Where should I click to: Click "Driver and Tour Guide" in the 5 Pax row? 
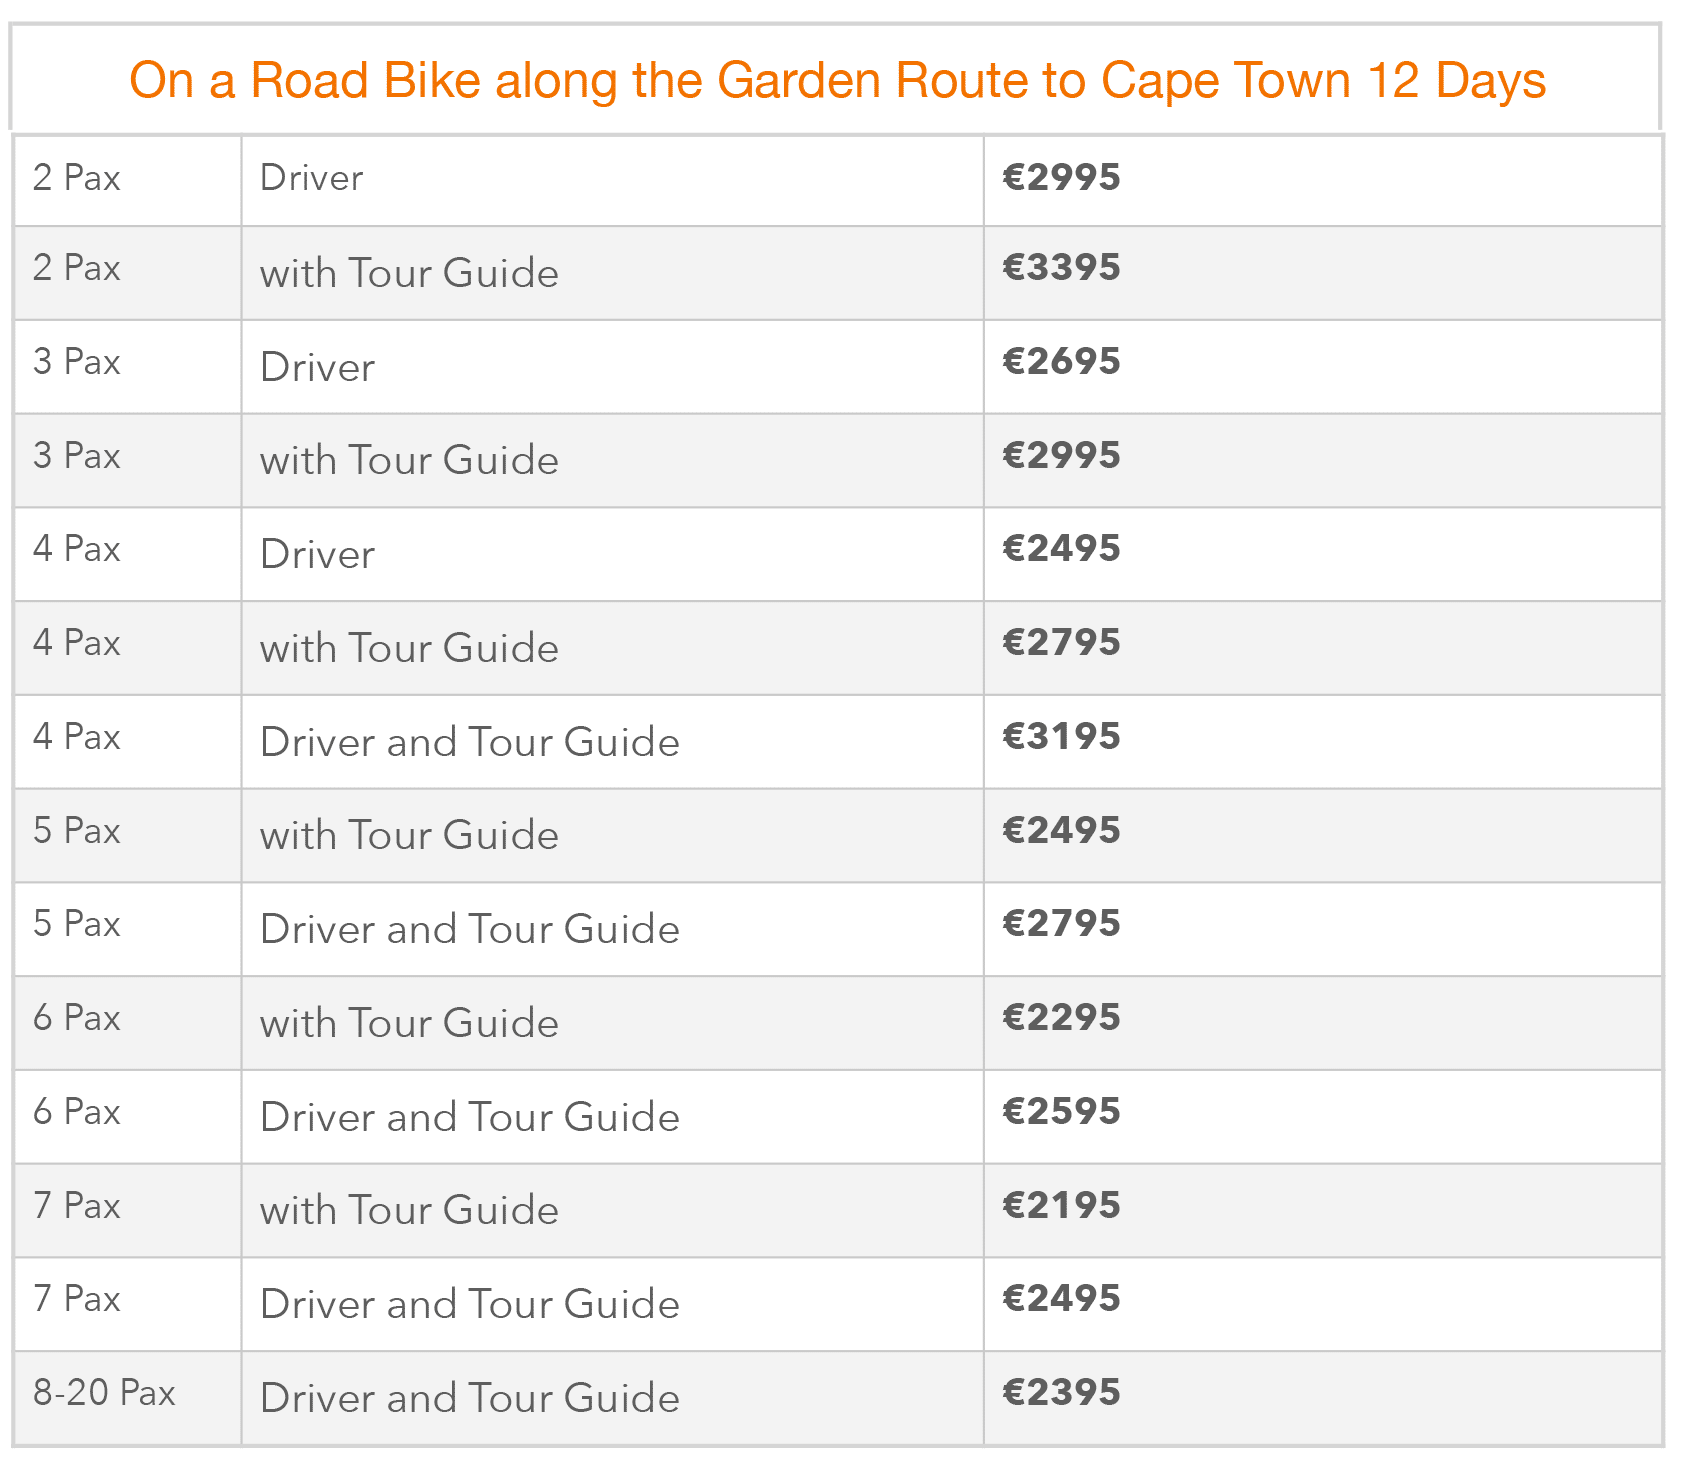(469, 929)
